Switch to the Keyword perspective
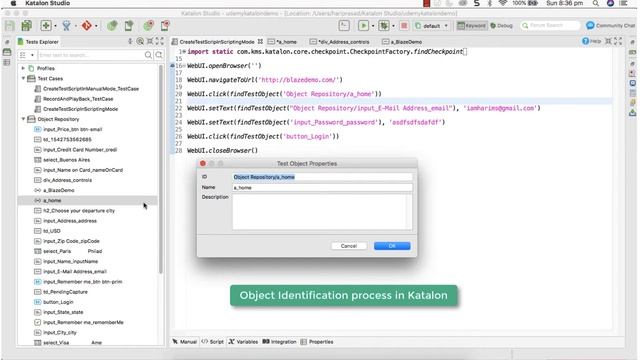The image size is (640, 360). [471, 26]
